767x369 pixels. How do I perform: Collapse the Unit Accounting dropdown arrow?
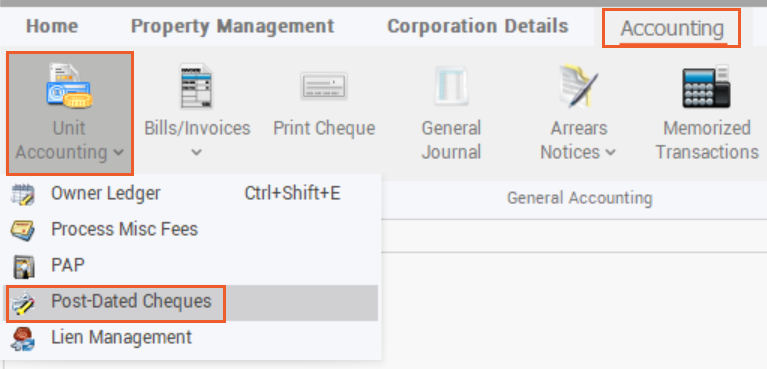click(118, 153)
